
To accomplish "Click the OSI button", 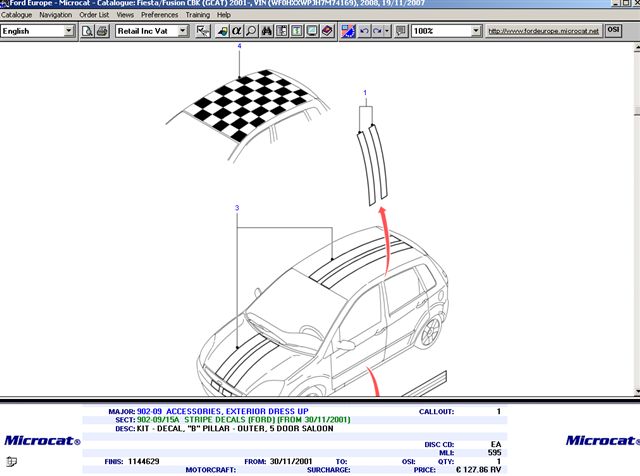I will 628,32.
